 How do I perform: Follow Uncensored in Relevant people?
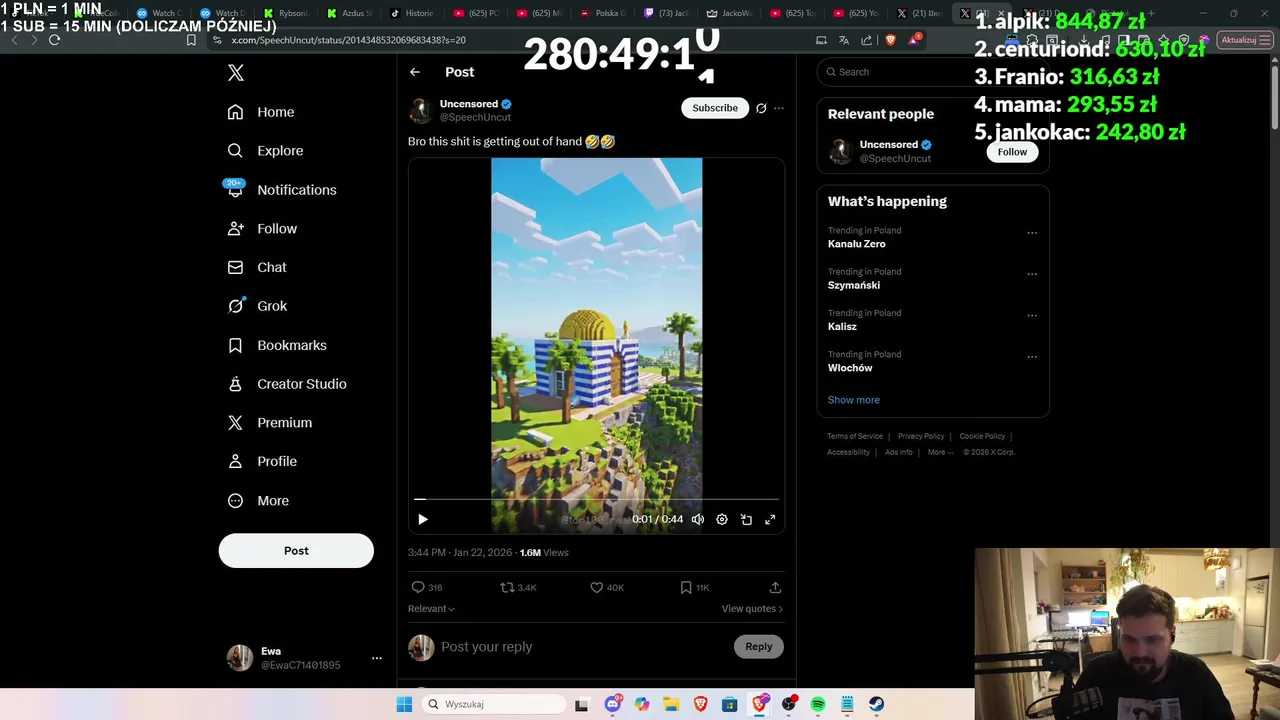(1012, 152)
